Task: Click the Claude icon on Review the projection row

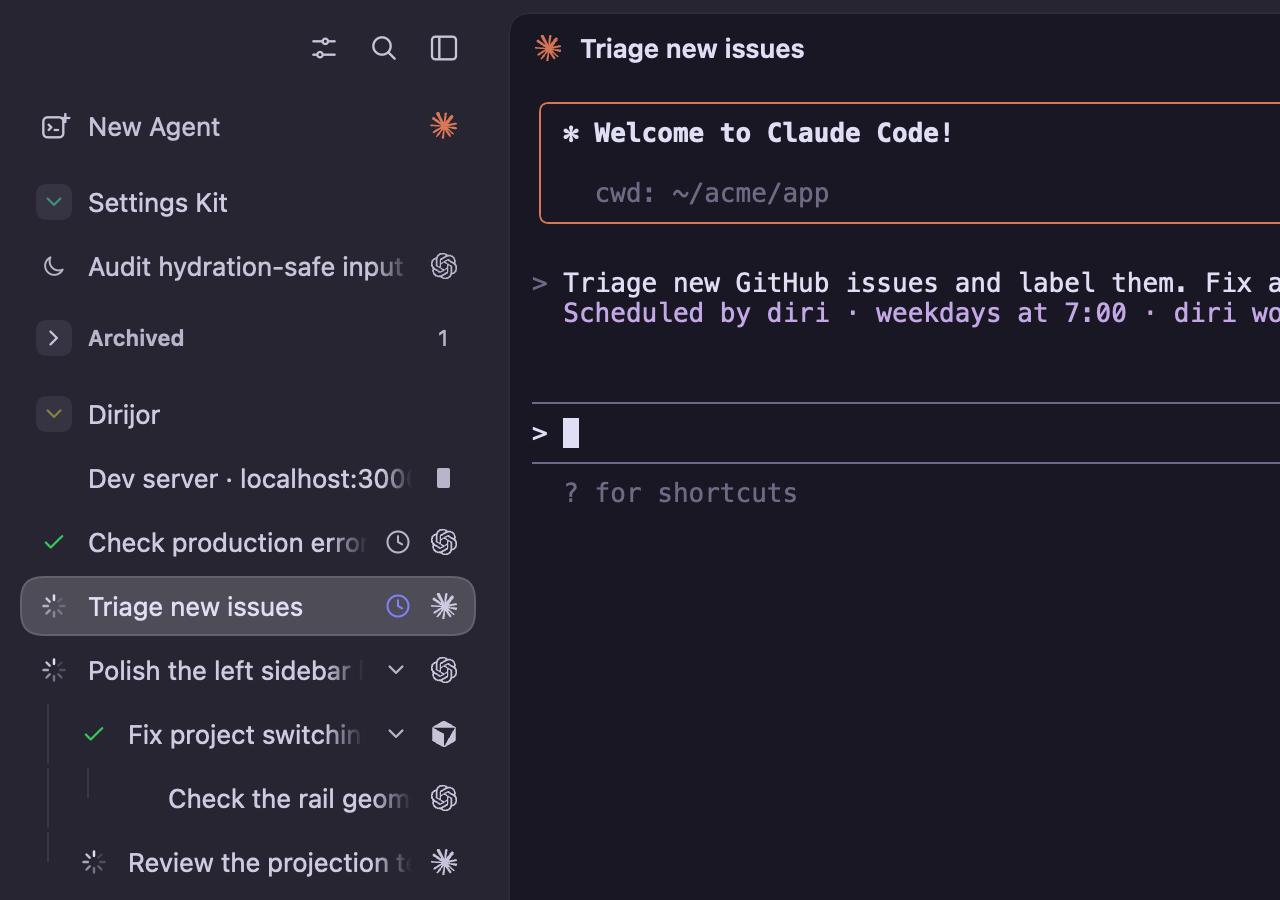Action: [444, 862]
